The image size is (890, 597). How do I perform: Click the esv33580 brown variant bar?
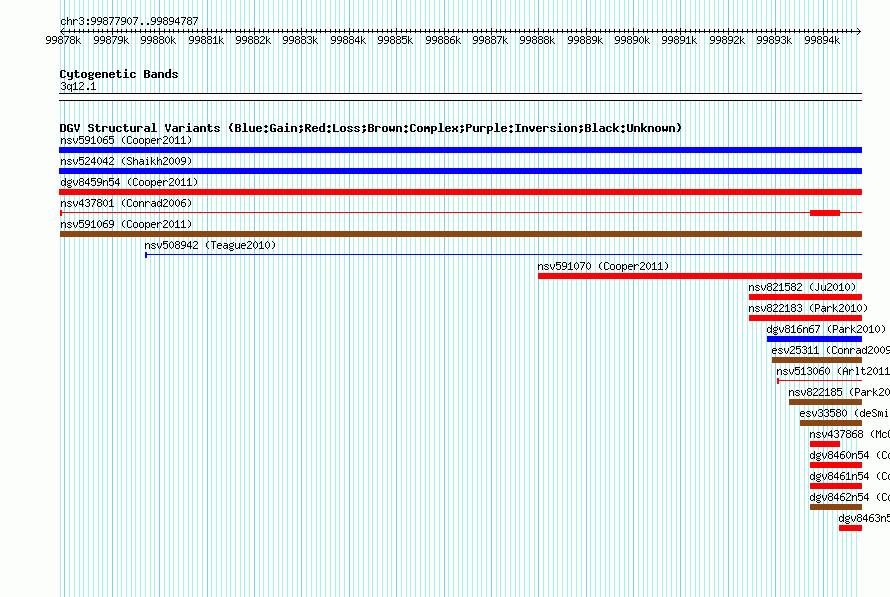[x=831, y=423]
